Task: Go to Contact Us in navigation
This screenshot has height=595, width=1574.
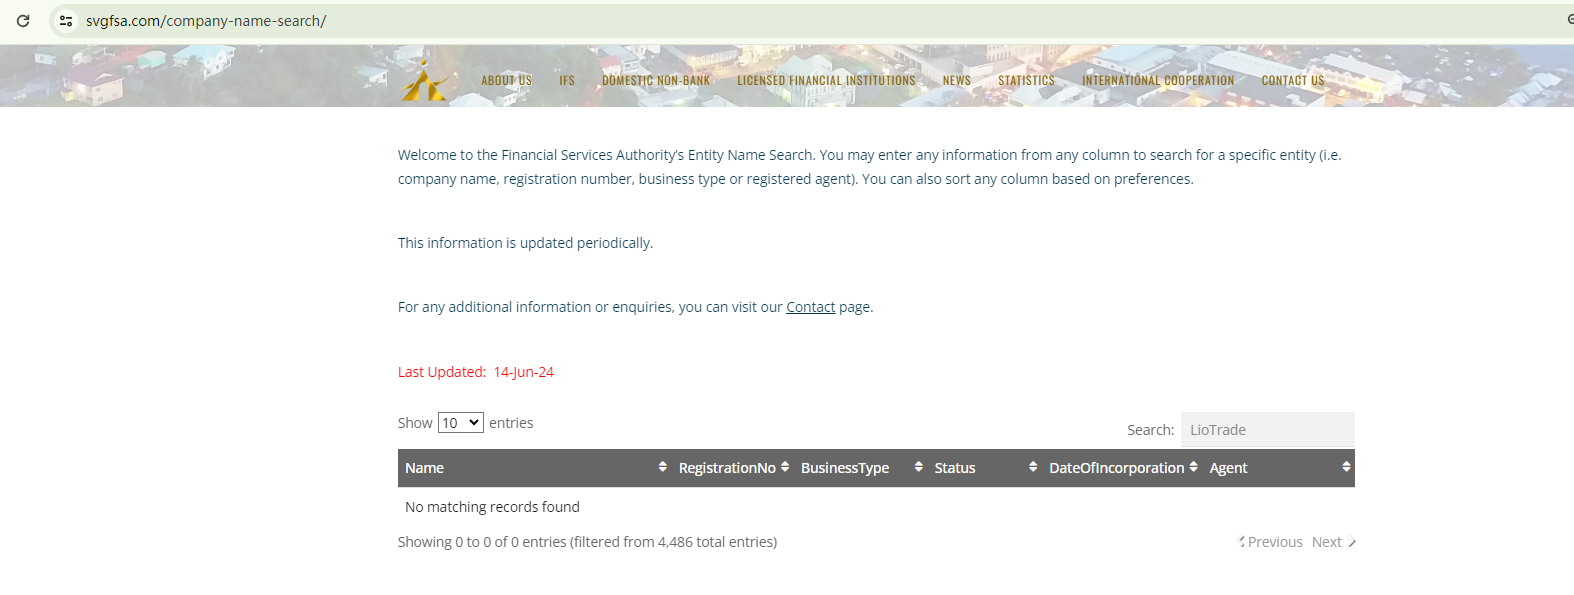Action: tap(1292, 81)
